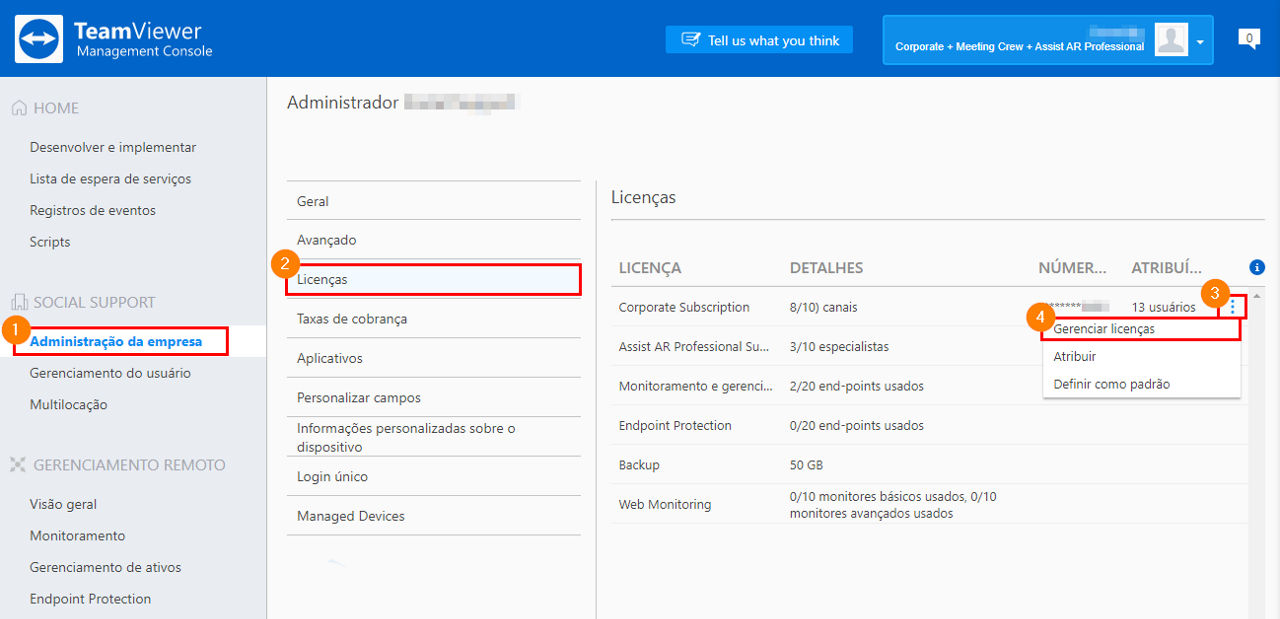Viewport: 1280px width, 619px height.
Task: Click the HOME house icon
Action: coord(19,108)
